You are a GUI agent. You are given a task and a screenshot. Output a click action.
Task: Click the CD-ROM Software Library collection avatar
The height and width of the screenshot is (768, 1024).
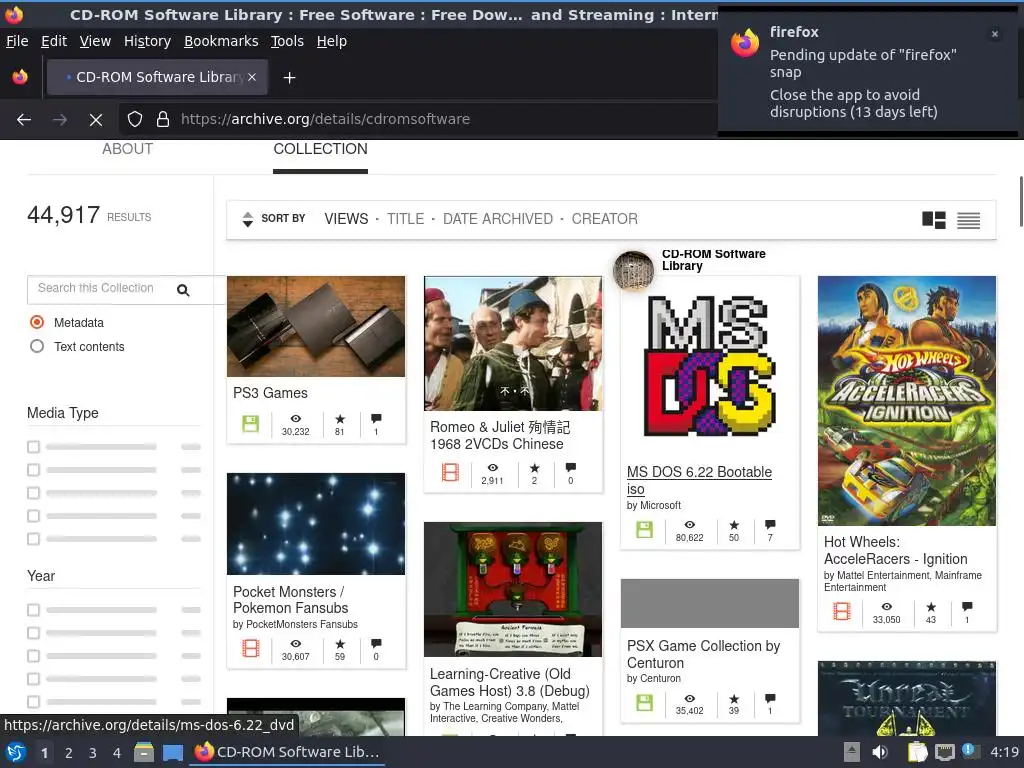click(x=633, y=270)
